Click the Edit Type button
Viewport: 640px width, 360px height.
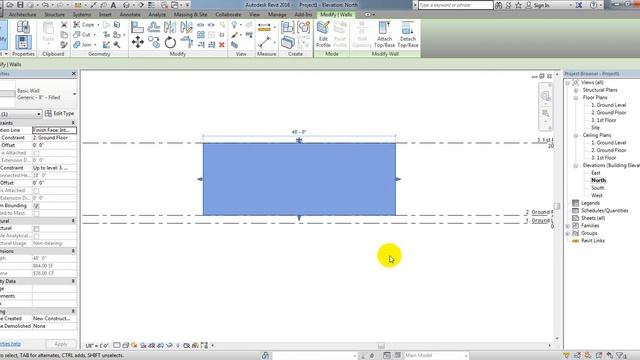coord(60,113)
